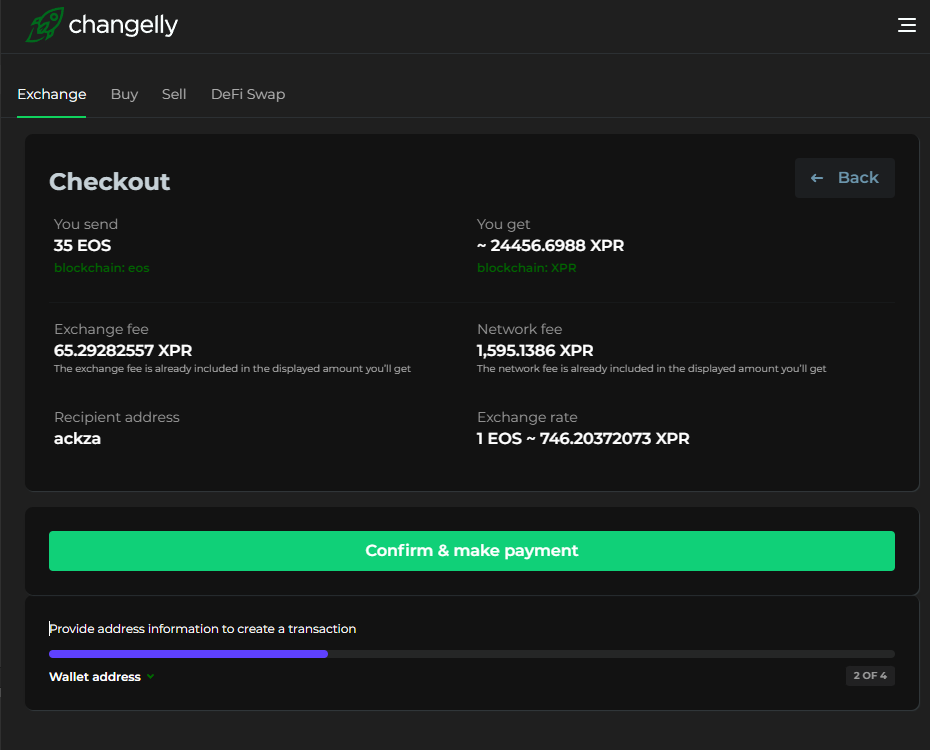Go Back from the checkout
Image resolution: width=930 pixels, height=750 pixels.
[845, 178]
